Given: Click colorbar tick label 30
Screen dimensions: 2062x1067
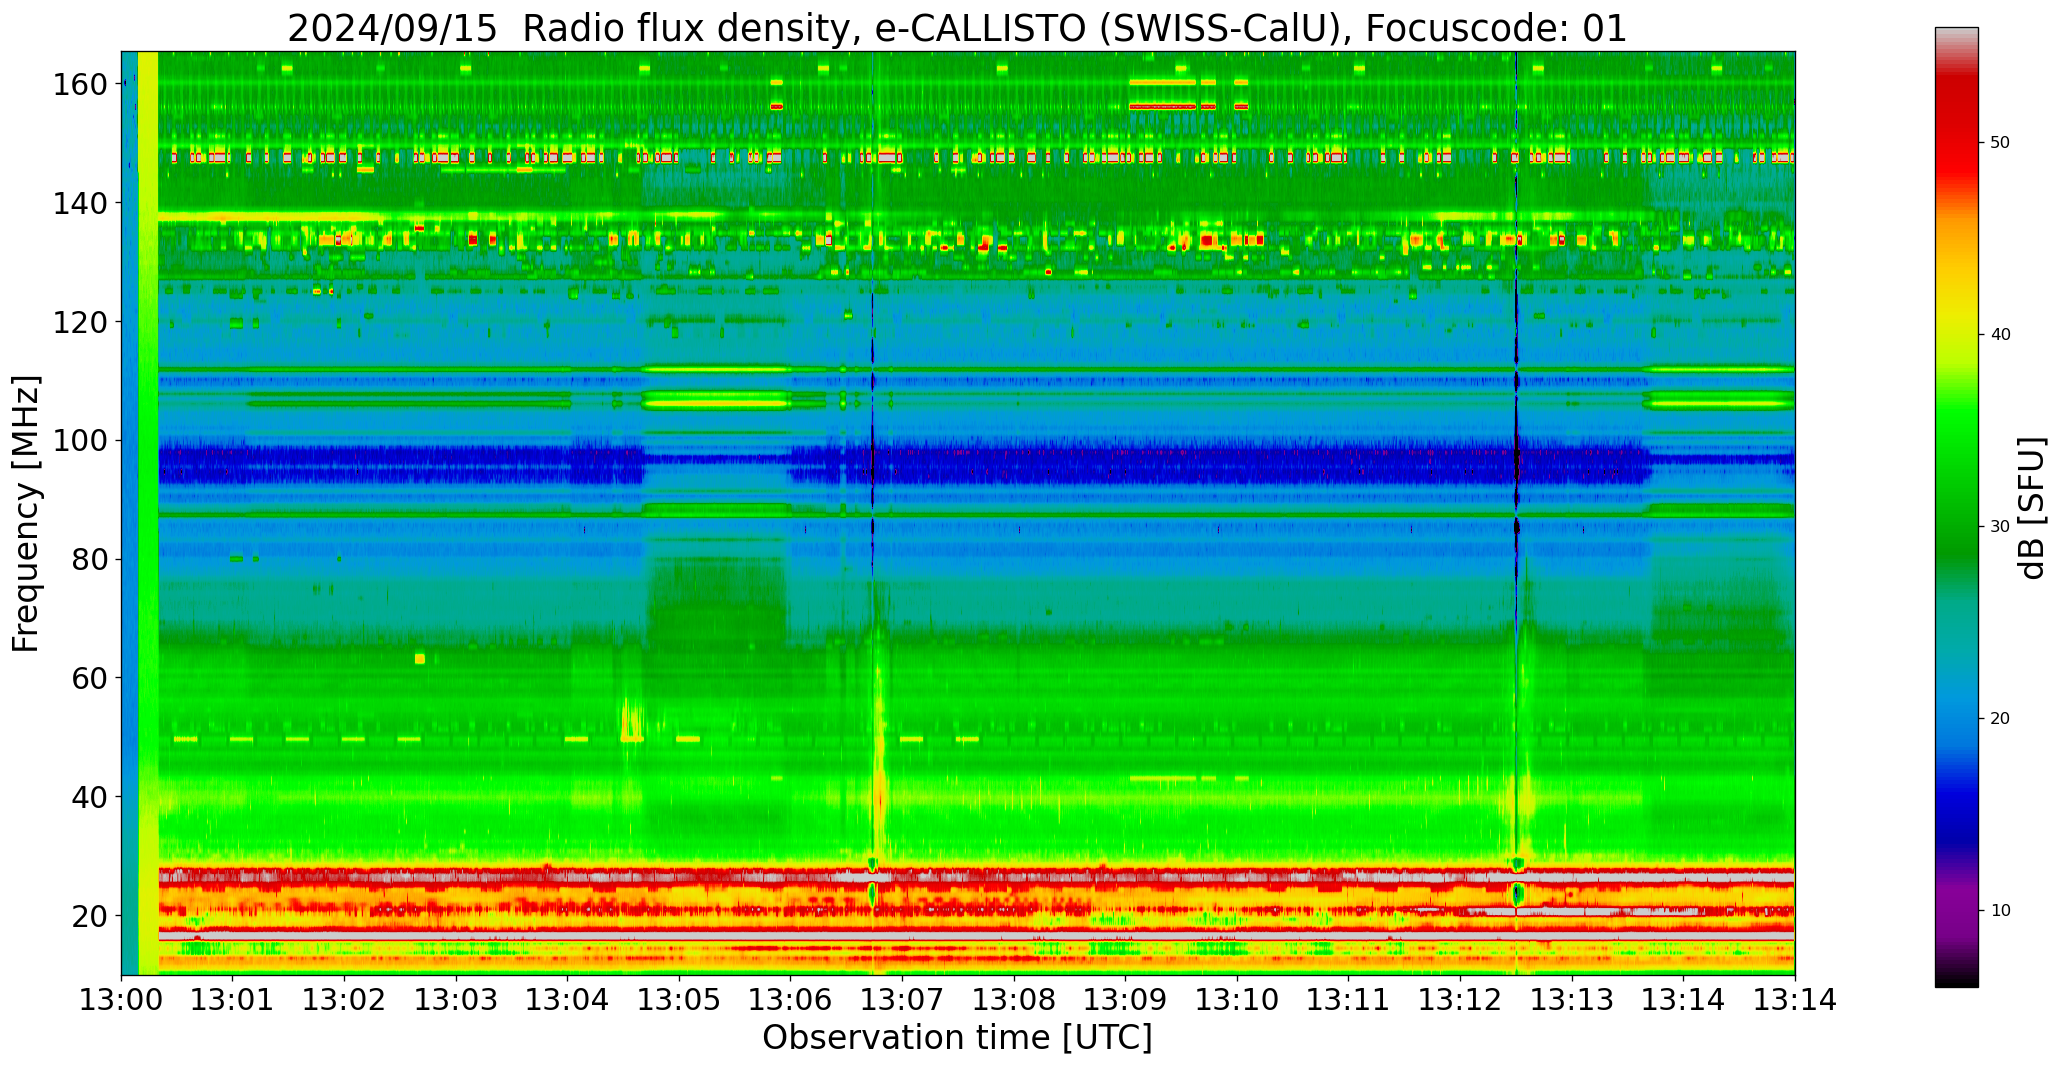Looking at the screenshot, I should [x=2000, y=527].
